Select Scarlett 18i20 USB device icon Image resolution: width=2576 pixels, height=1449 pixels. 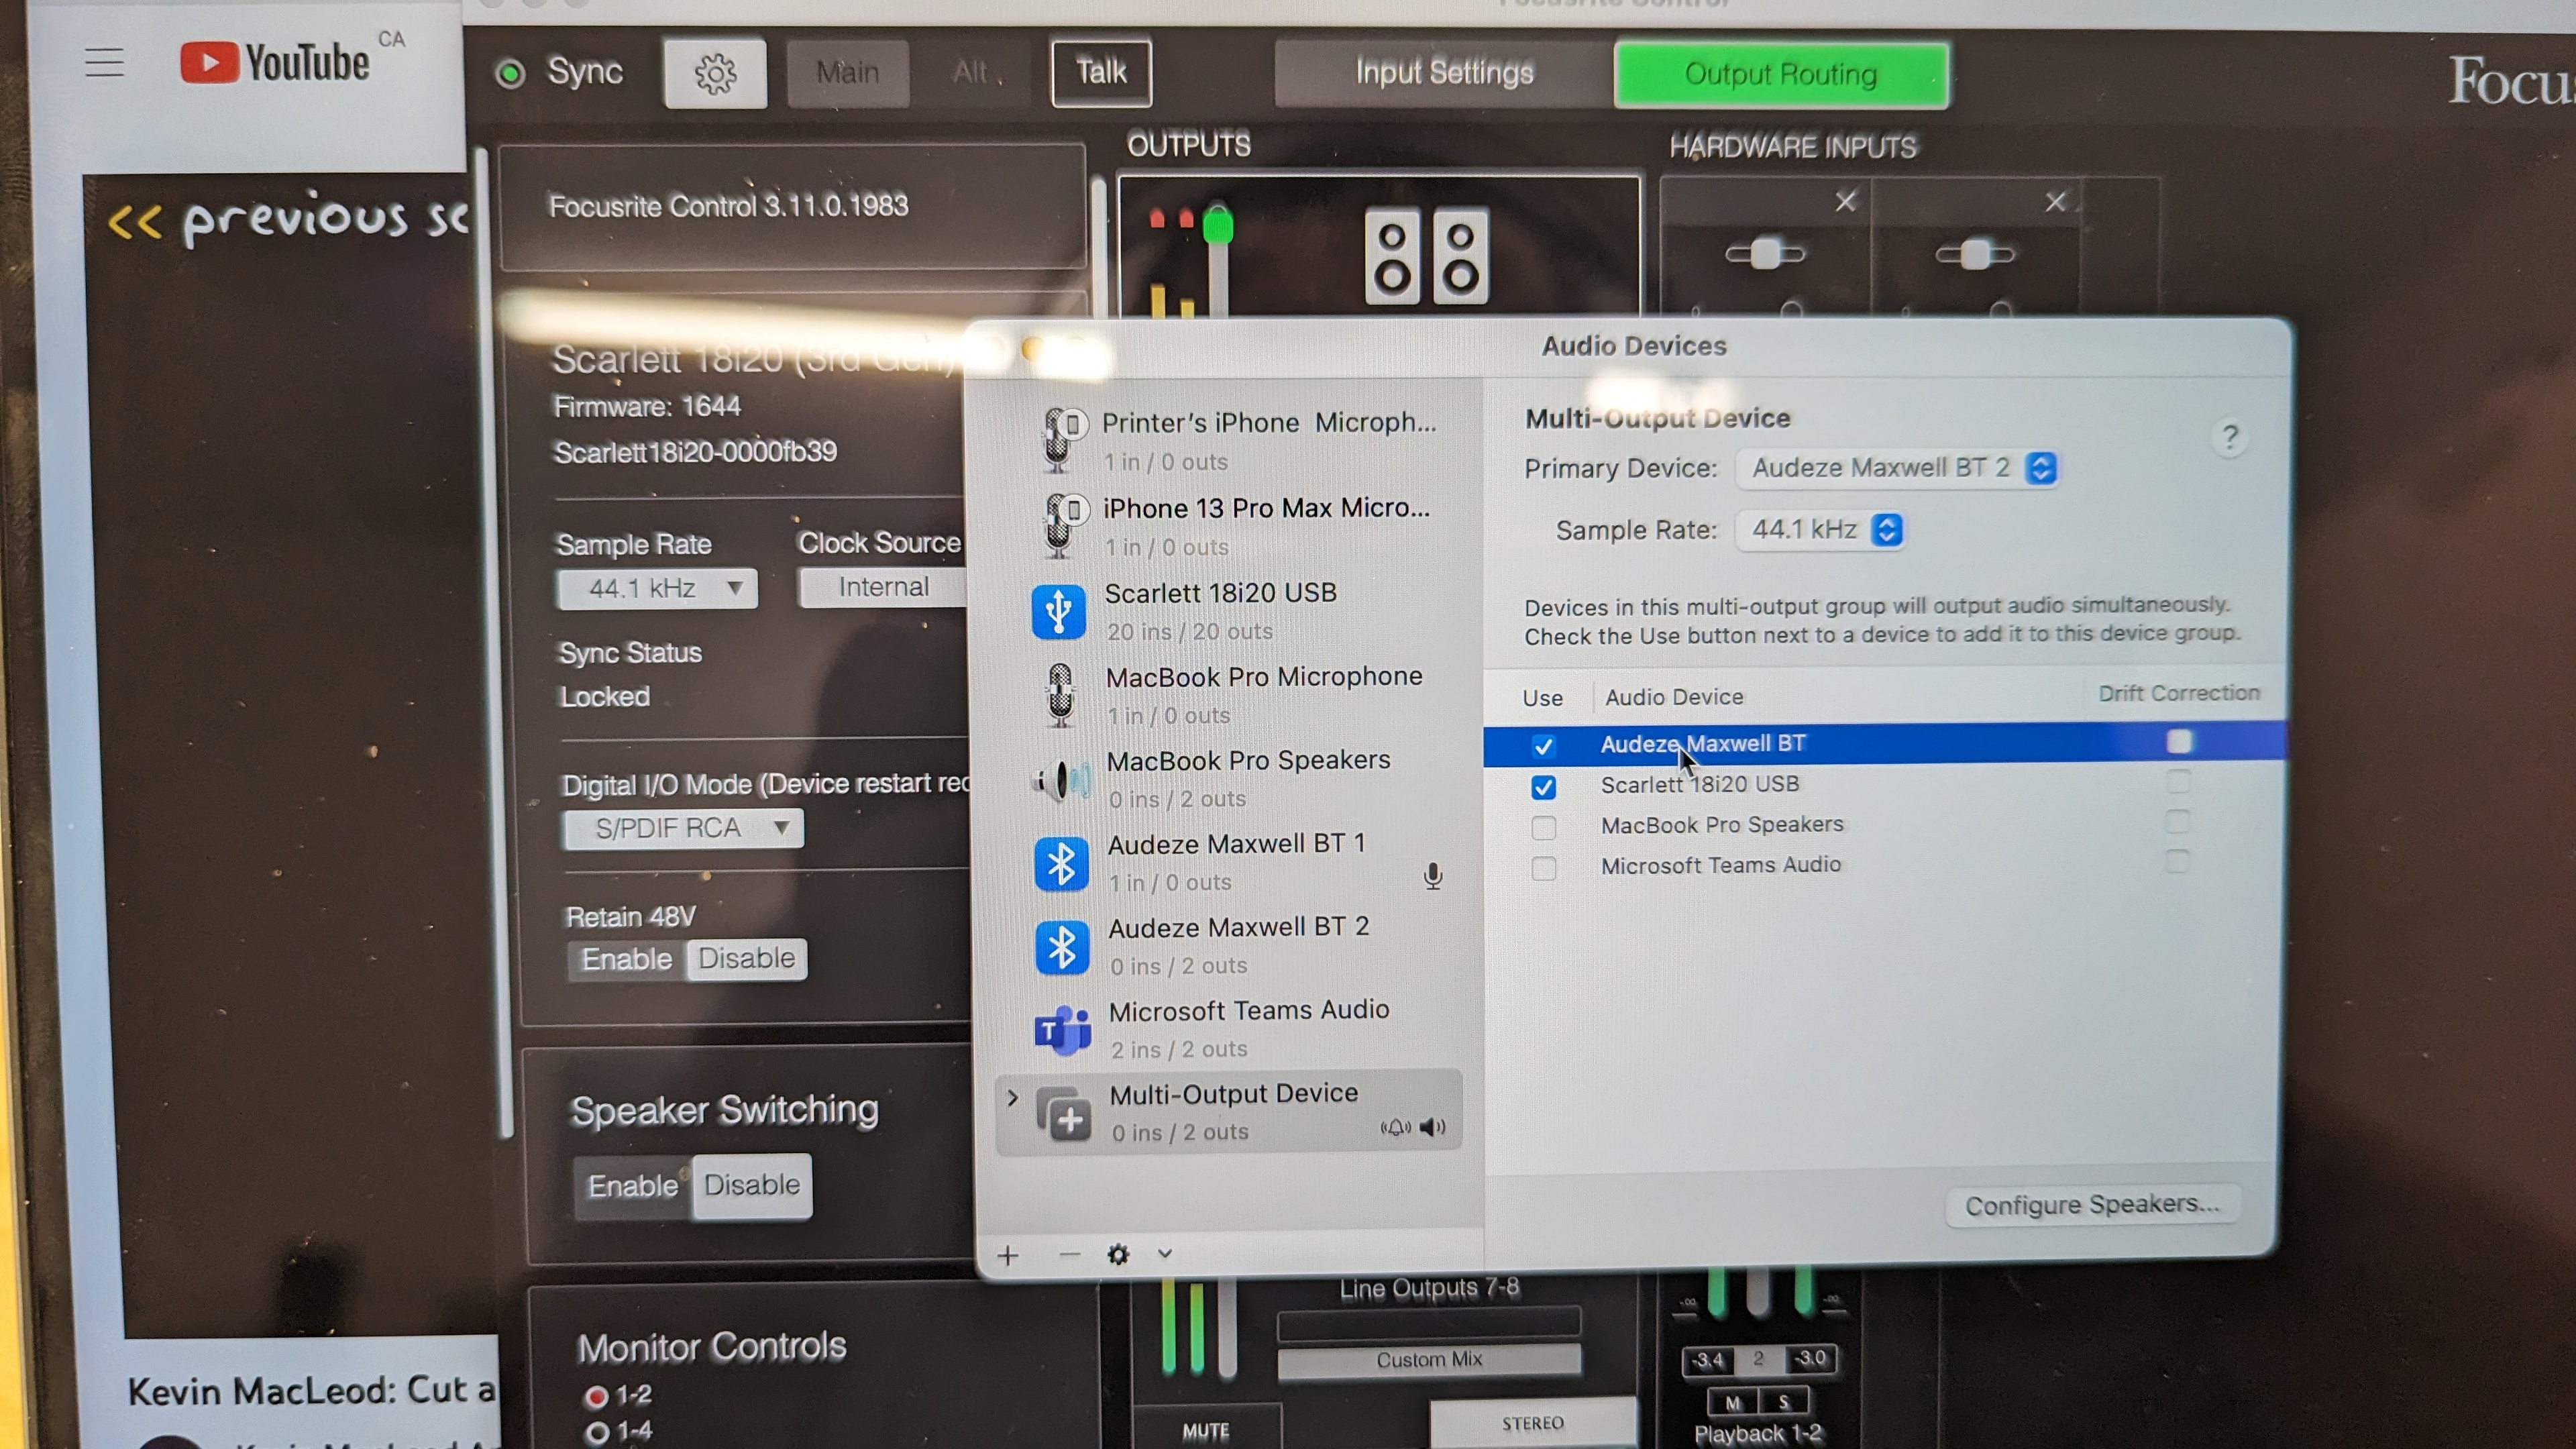click(x=1059, y=611)
